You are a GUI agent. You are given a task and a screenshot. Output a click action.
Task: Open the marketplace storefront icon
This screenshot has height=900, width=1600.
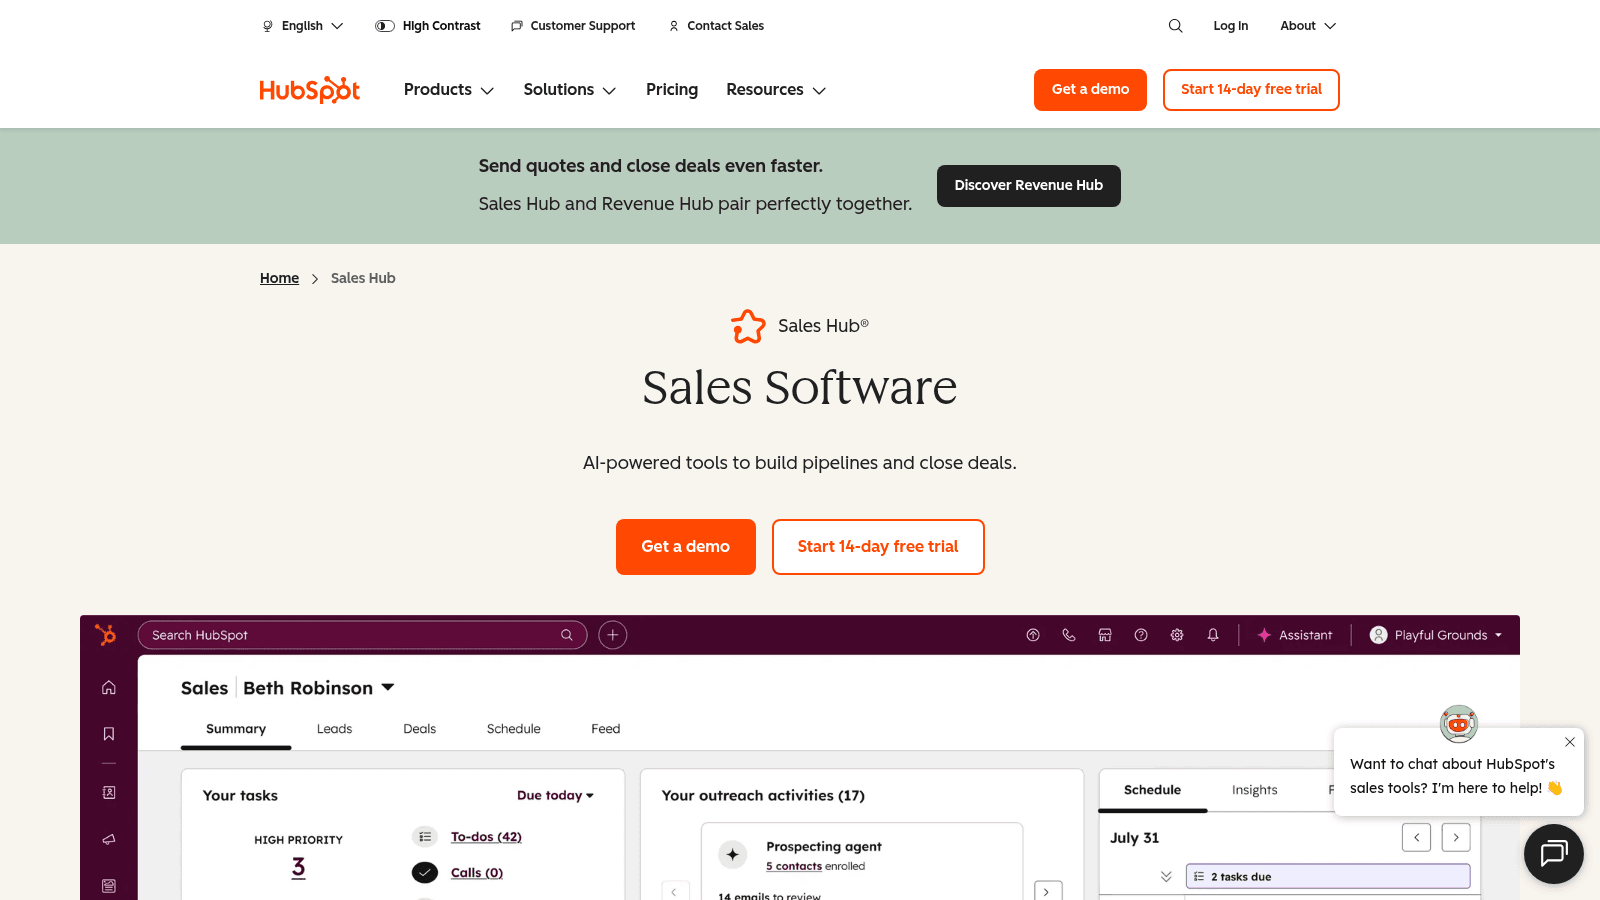tap(1105, 635)
